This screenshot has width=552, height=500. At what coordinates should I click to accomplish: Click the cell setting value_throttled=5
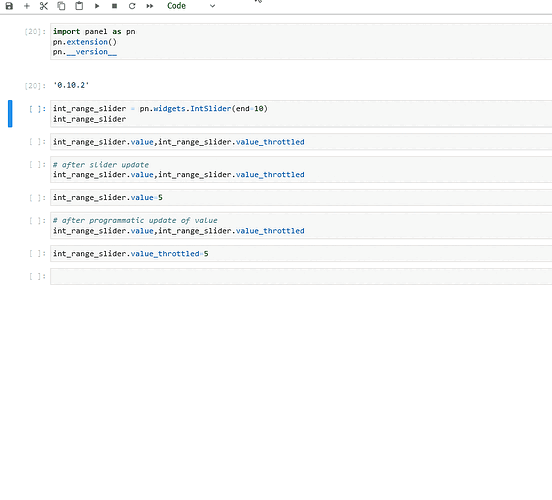click(301, 254)
